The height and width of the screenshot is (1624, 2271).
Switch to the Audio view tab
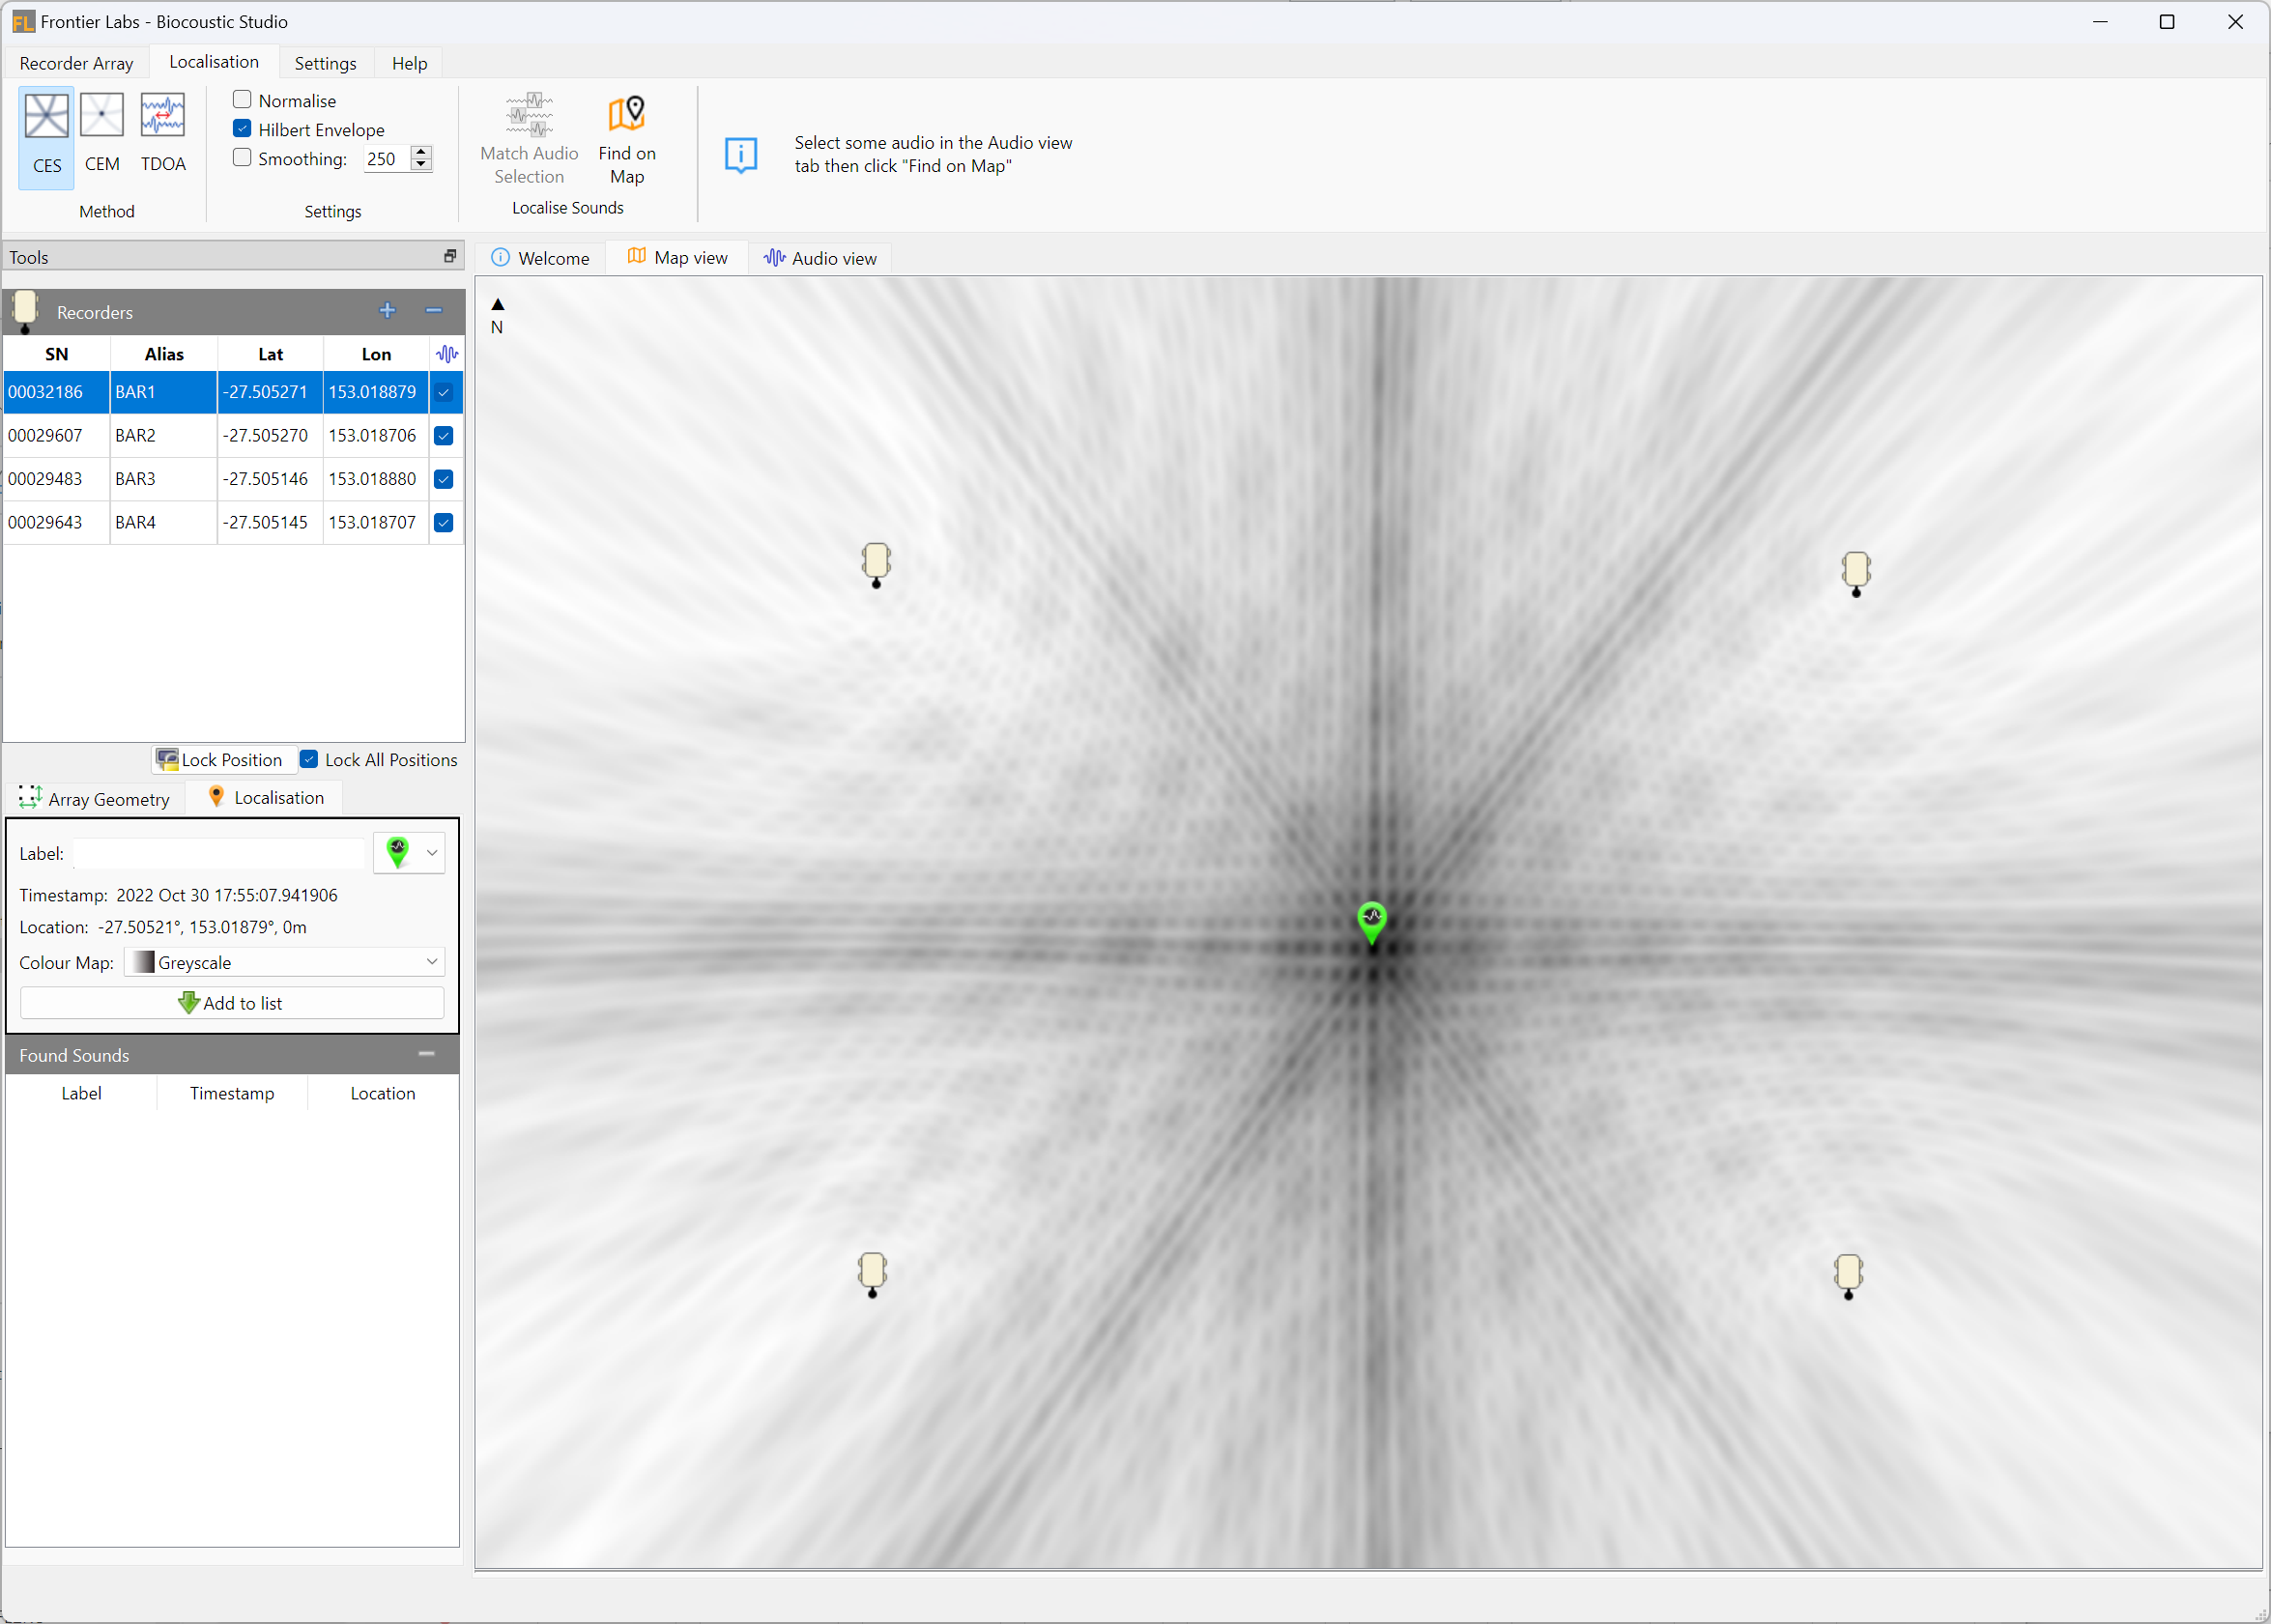point(820,258)
